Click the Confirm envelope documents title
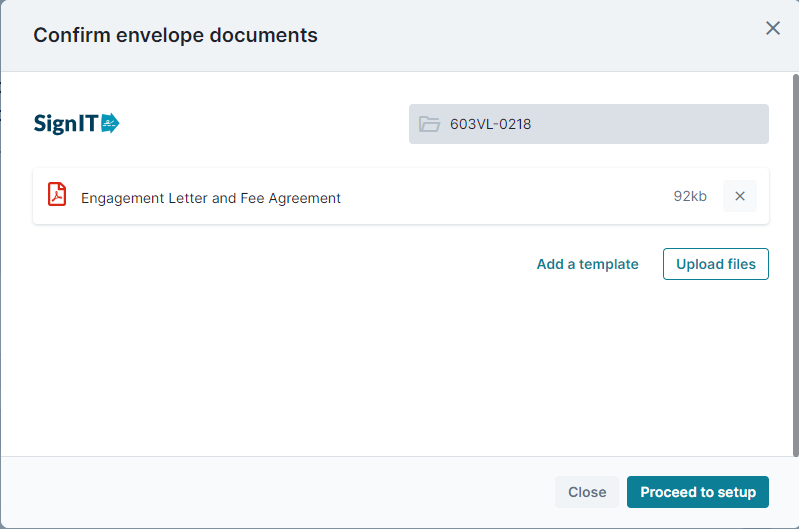The height and width of the screenshot is (529, 799). (x=175, y=35)
